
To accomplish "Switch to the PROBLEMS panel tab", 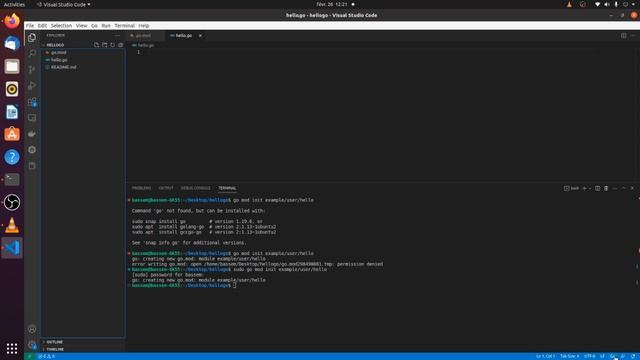I will pos(141,188).
